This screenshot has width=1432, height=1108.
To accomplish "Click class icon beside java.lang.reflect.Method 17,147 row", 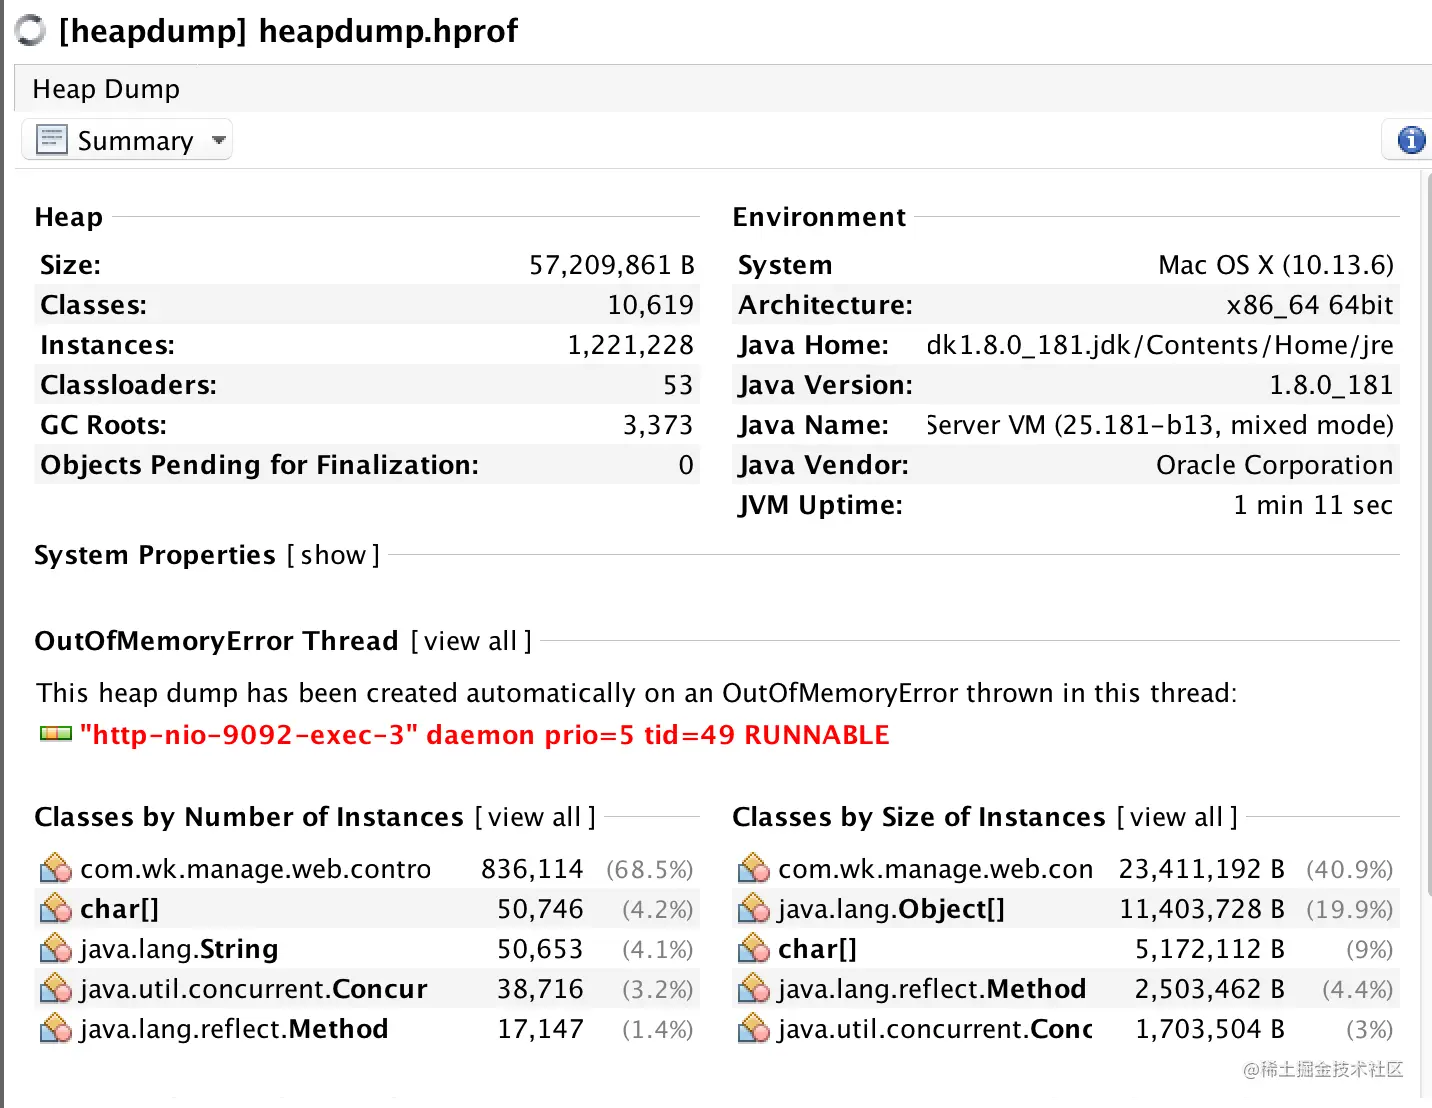I will tap(56, 1028).
